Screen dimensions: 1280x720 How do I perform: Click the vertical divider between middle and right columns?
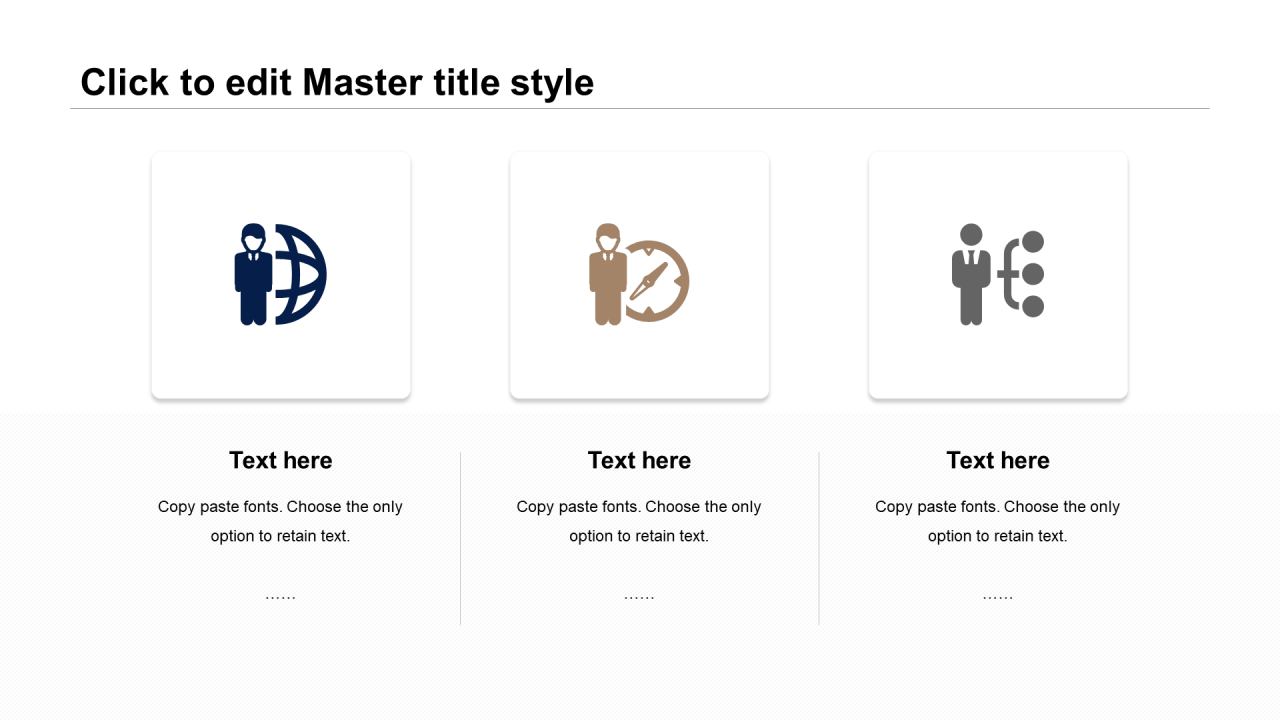[x=819, y=538]
